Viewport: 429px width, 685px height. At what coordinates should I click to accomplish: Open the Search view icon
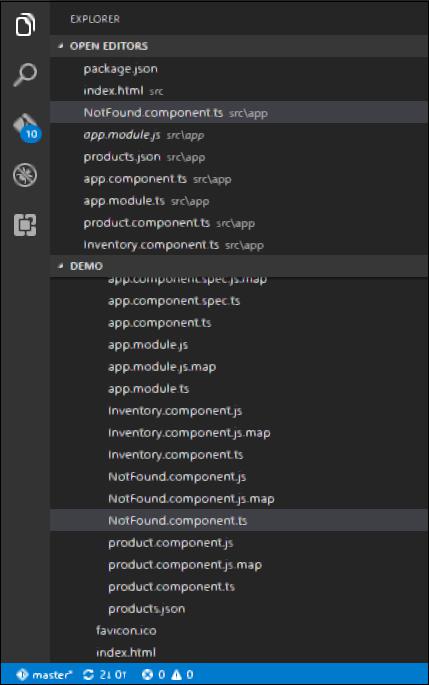(25, 74)
